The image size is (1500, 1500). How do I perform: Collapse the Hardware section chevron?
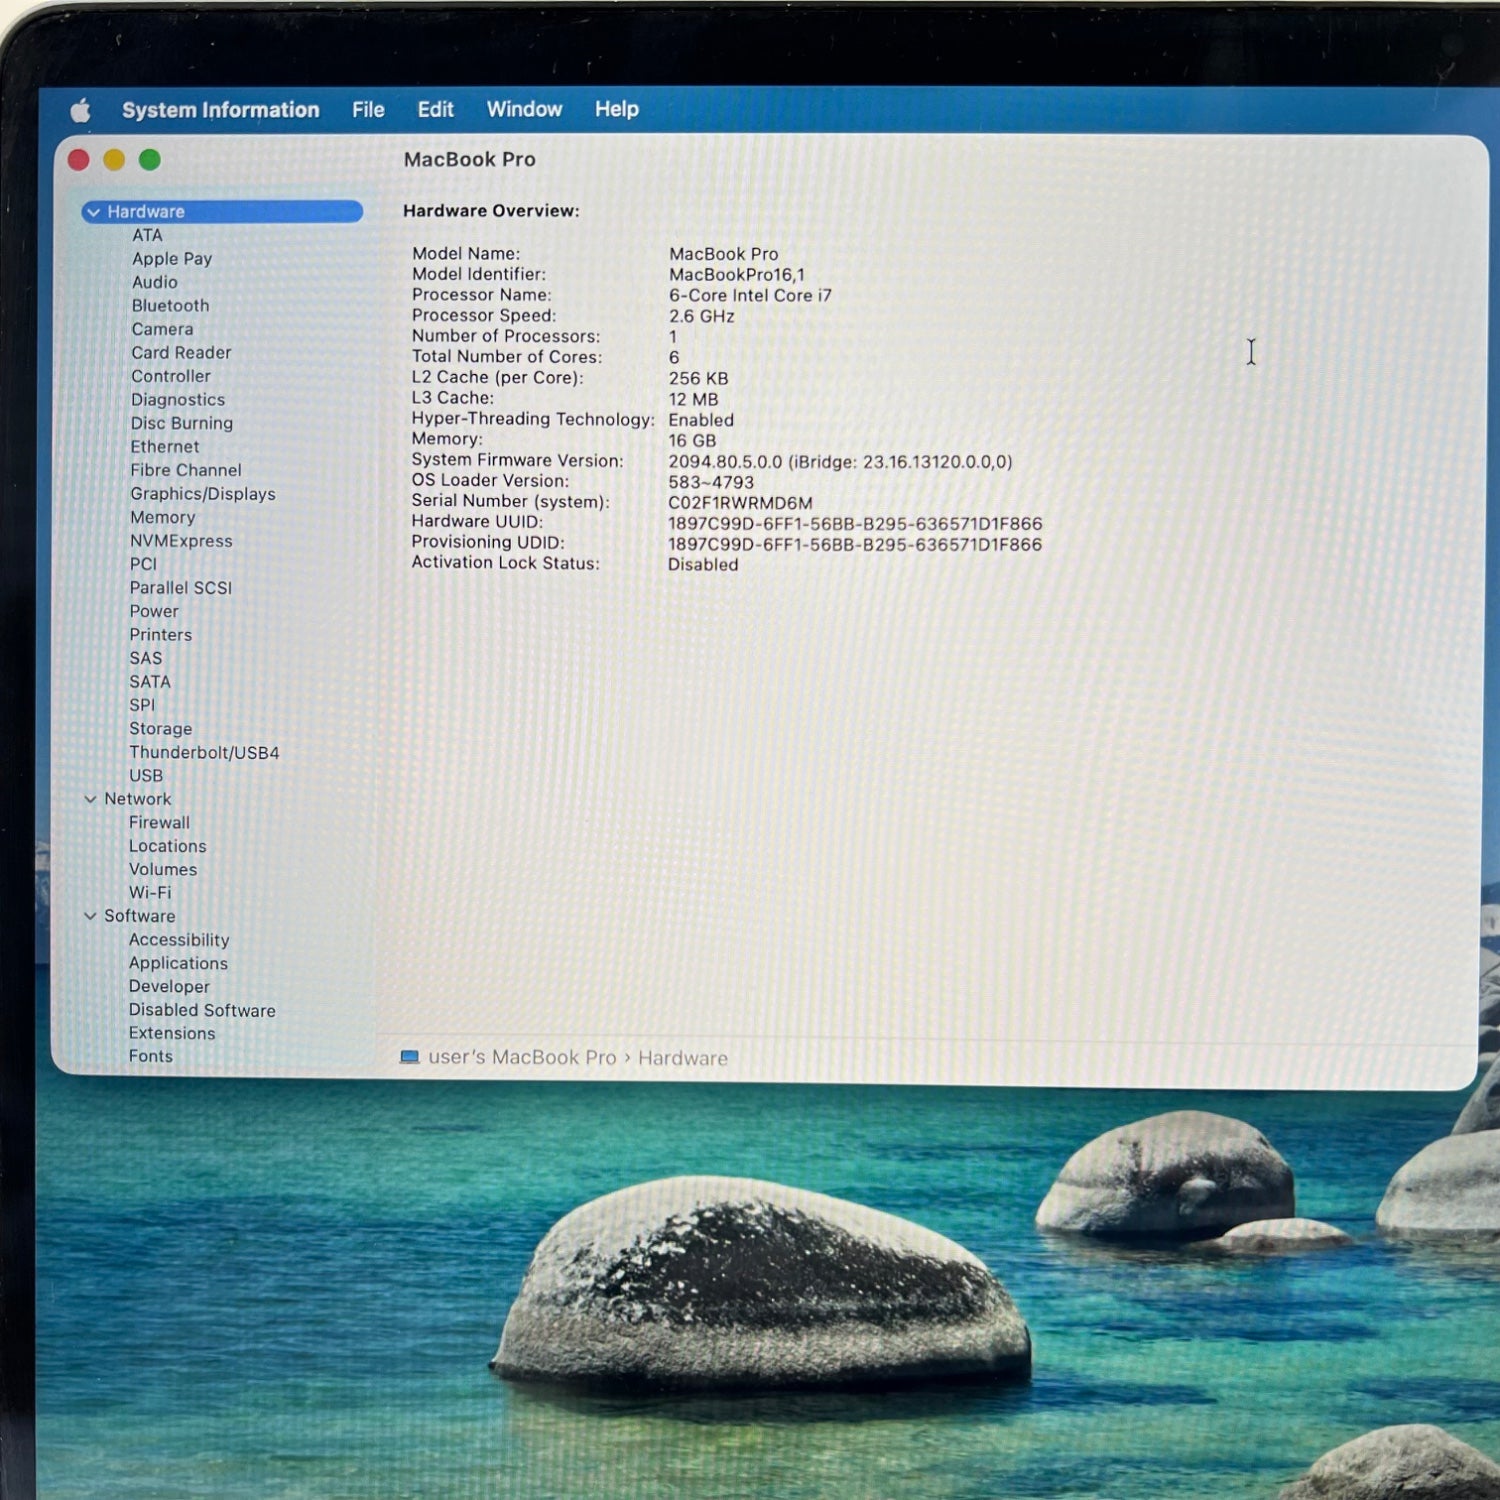[94, 212]
